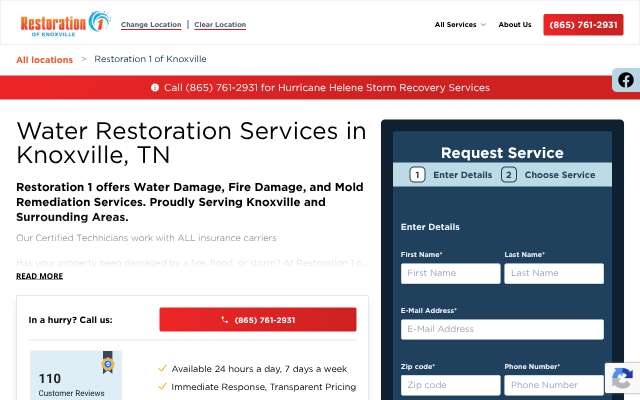Click the Enter Details form subheading
The image size is (640, 400).
(x=430, y=227)
